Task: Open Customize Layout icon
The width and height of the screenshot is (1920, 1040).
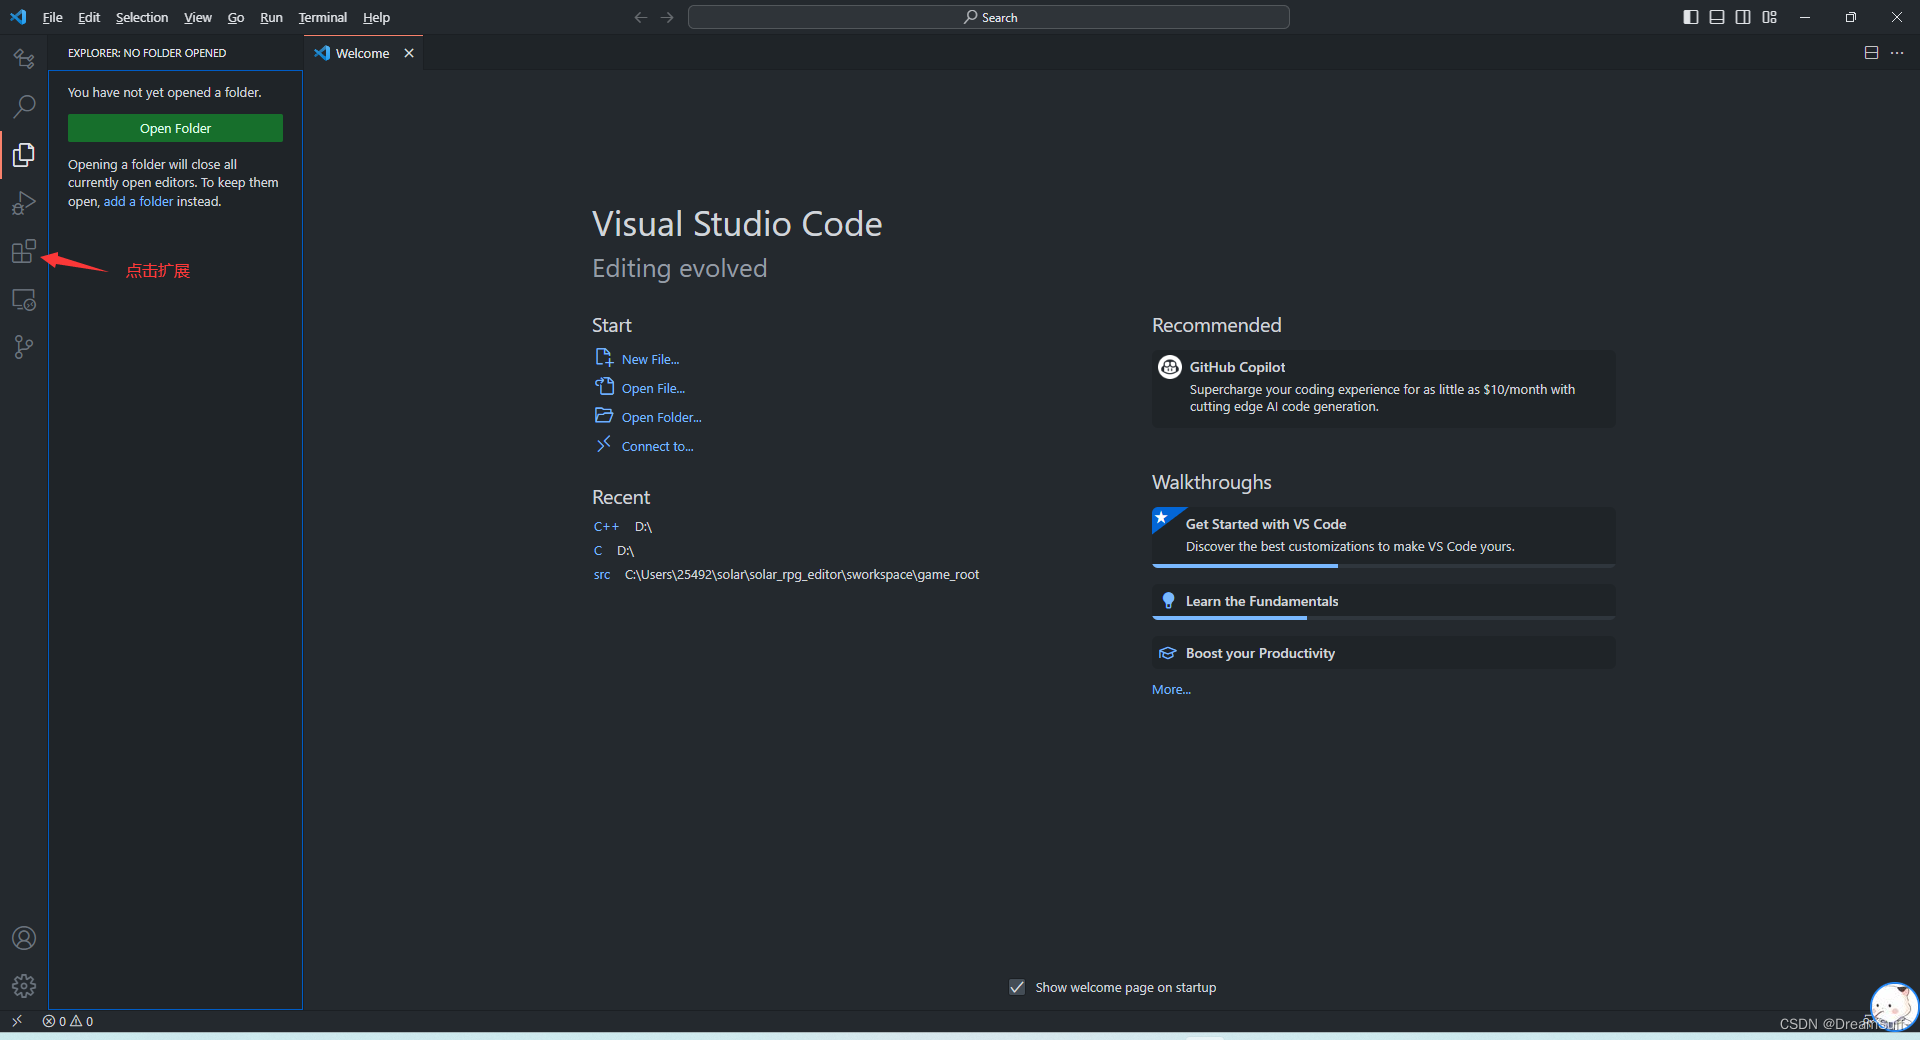Action: point(1770,17)
